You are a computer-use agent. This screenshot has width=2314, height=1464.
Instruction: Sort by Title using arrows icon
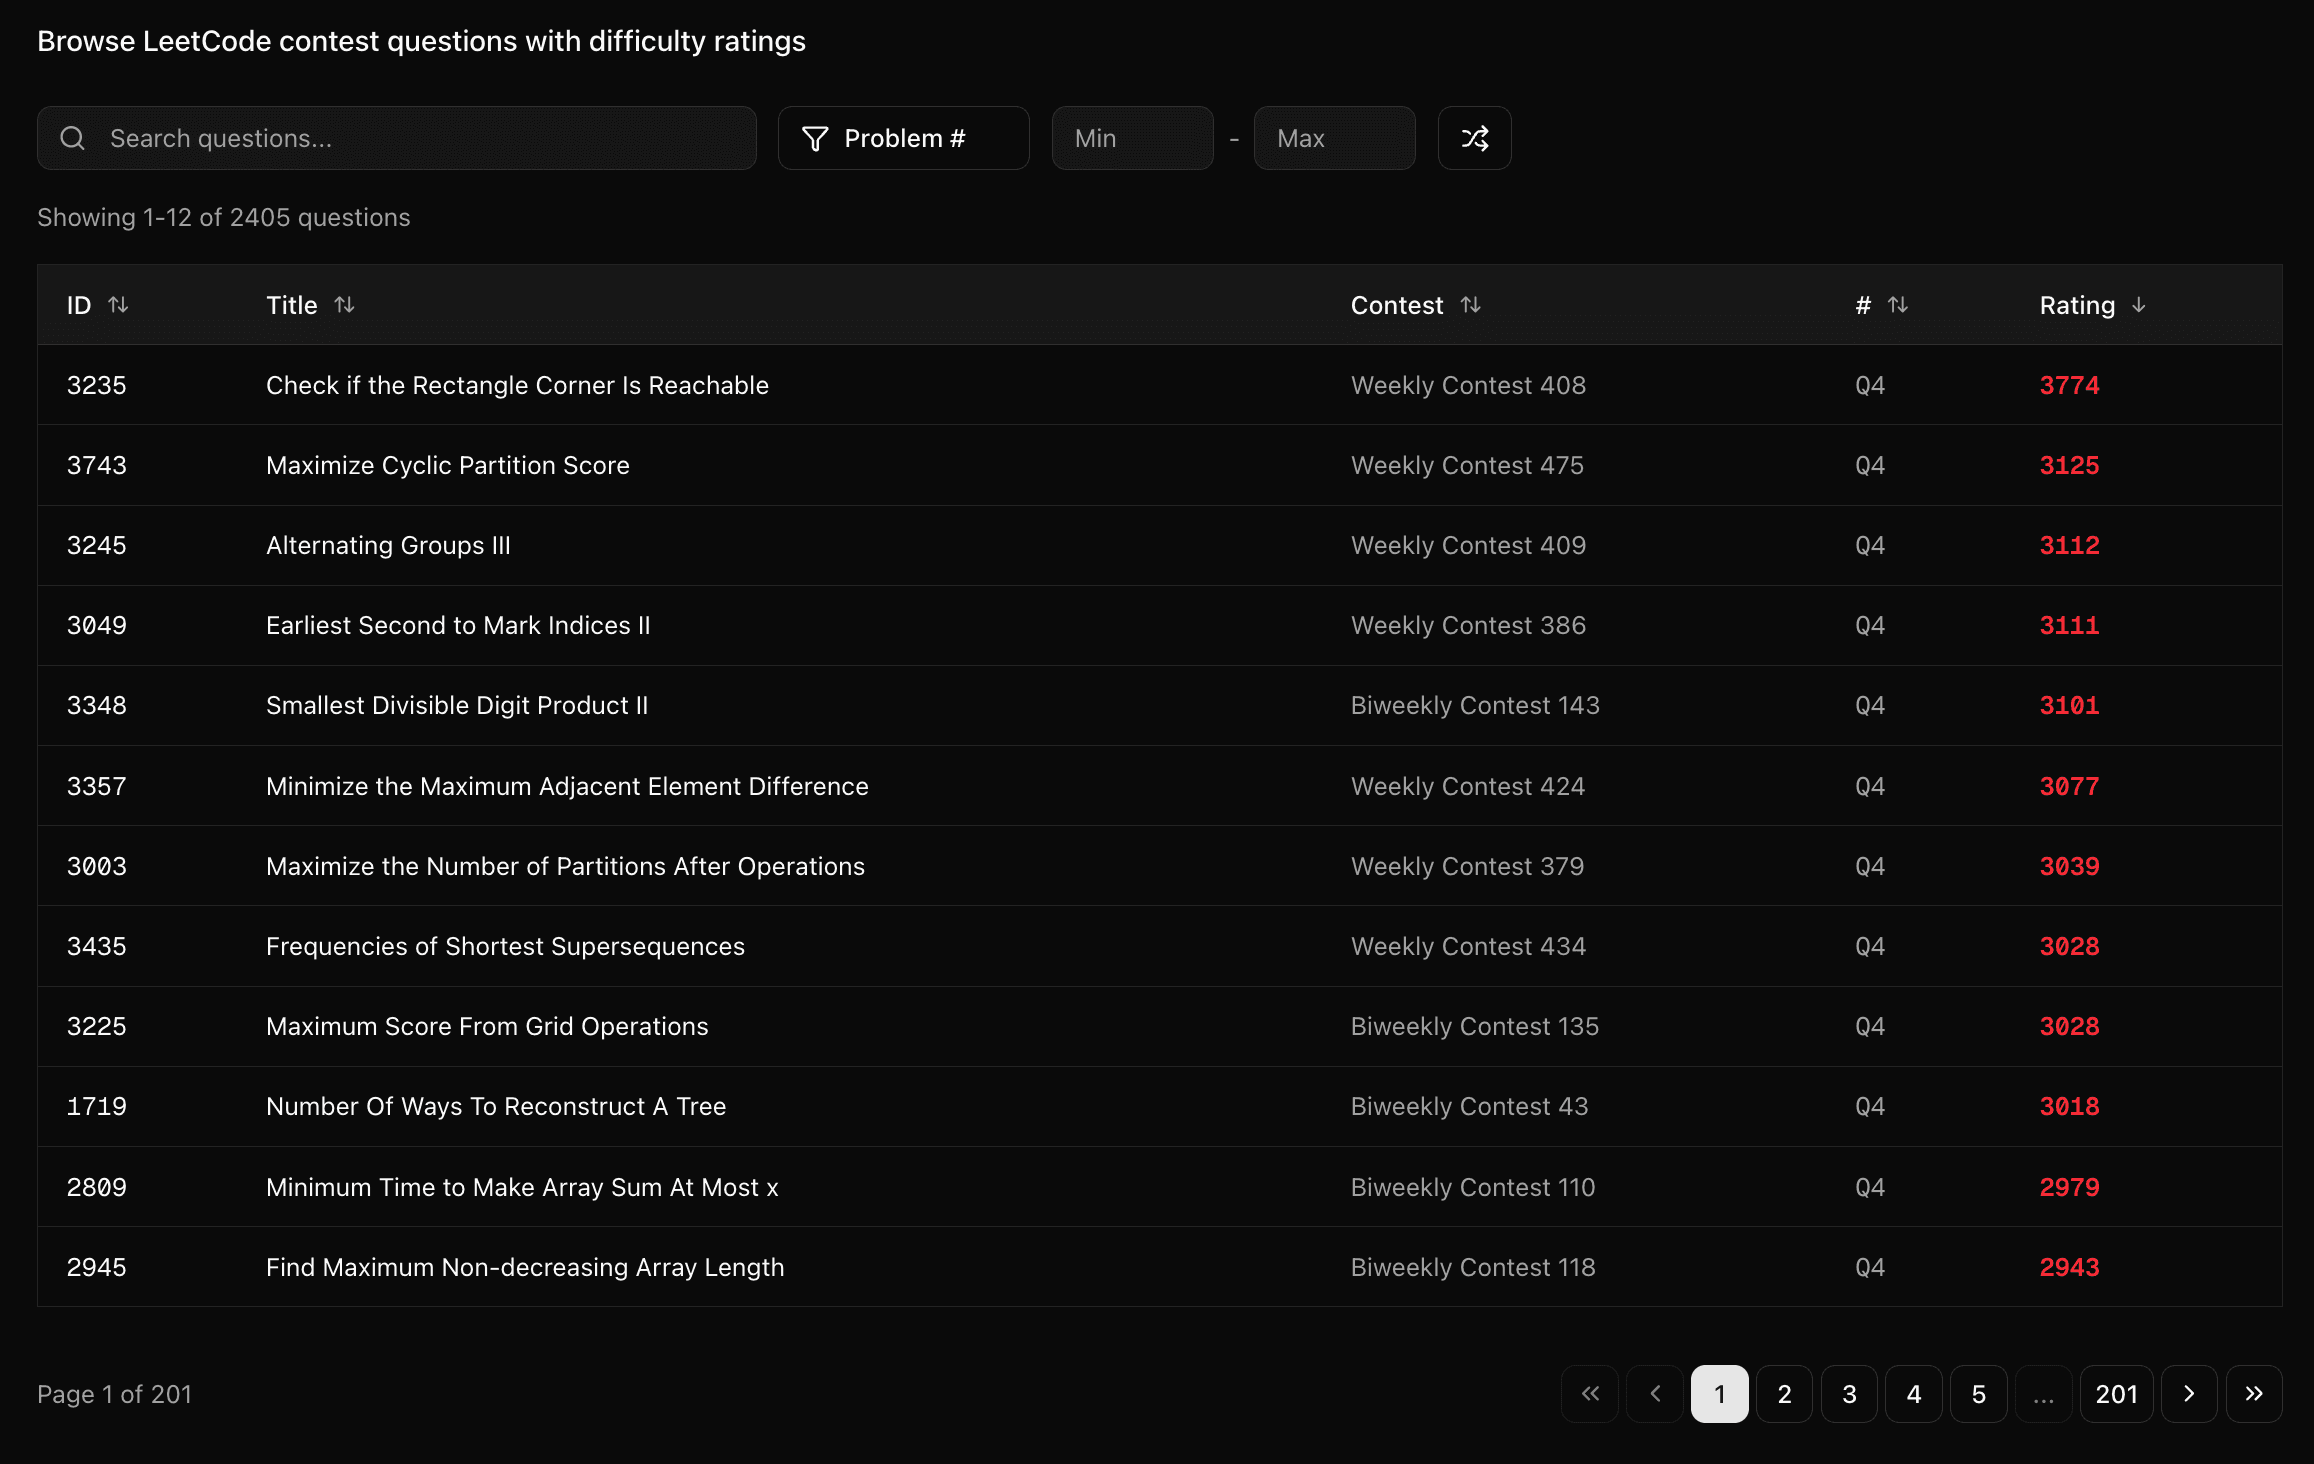click(344, 305)
